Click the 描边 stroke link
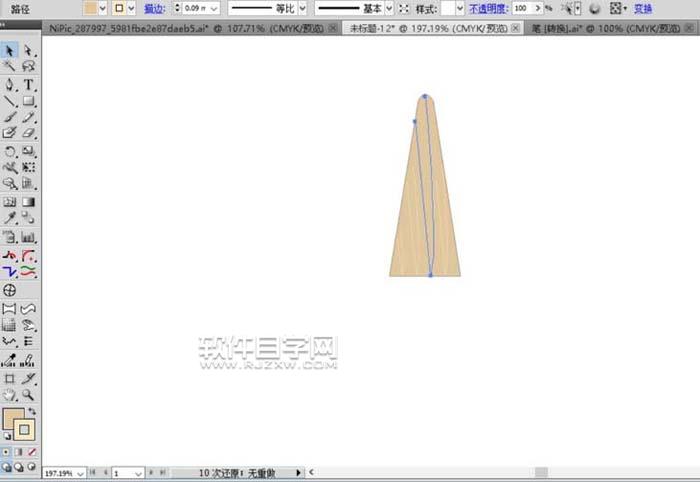 [154, 8]
